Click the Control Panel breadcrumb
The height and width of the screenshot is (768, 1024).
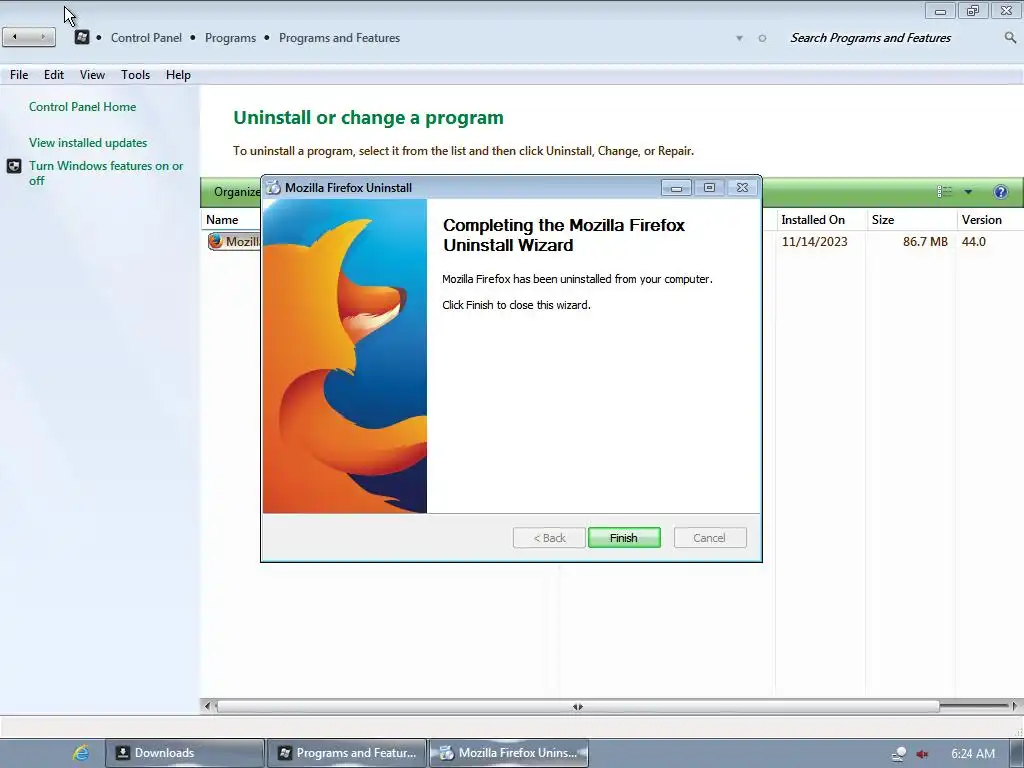(x=146, y=38)
